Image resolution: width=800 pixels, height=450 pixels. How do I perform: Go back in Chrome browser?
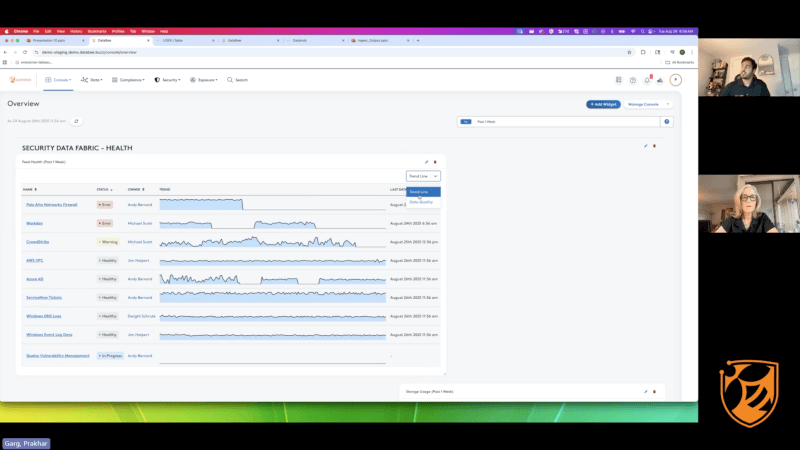click(x=5, y=52)
